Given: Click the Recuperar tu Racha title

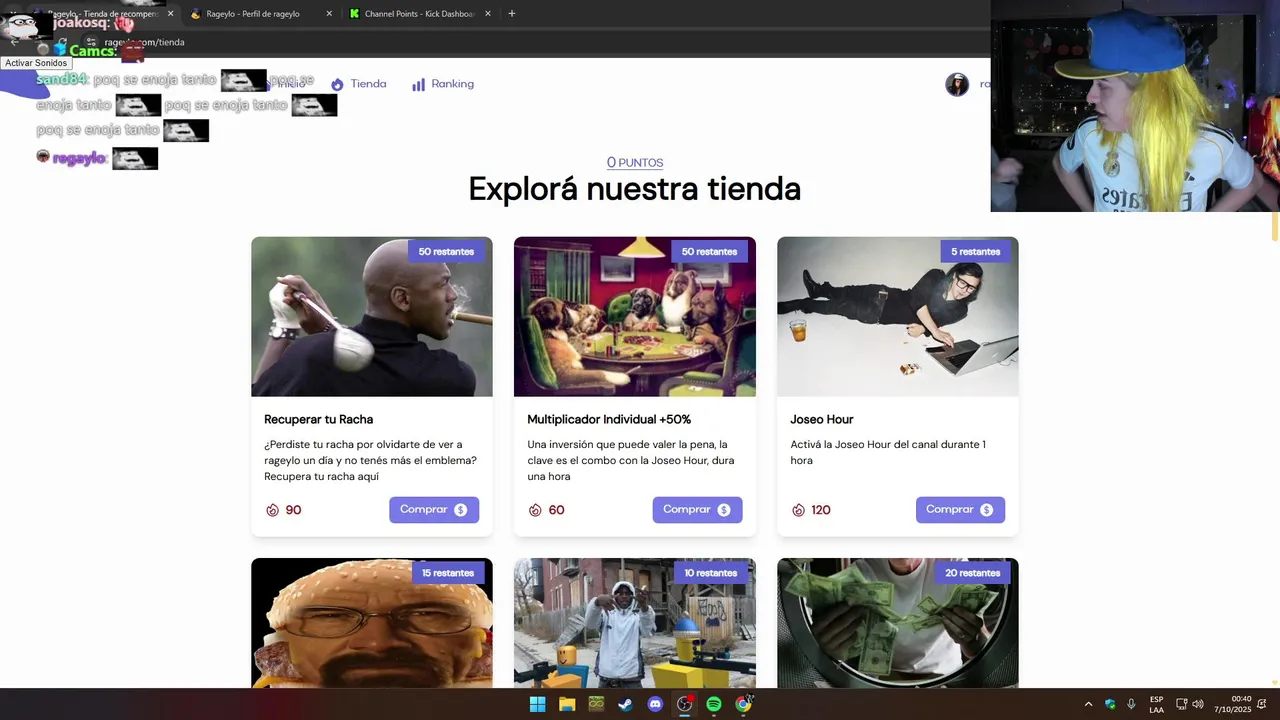Looking at the screenshot, I should coord(318,419).
